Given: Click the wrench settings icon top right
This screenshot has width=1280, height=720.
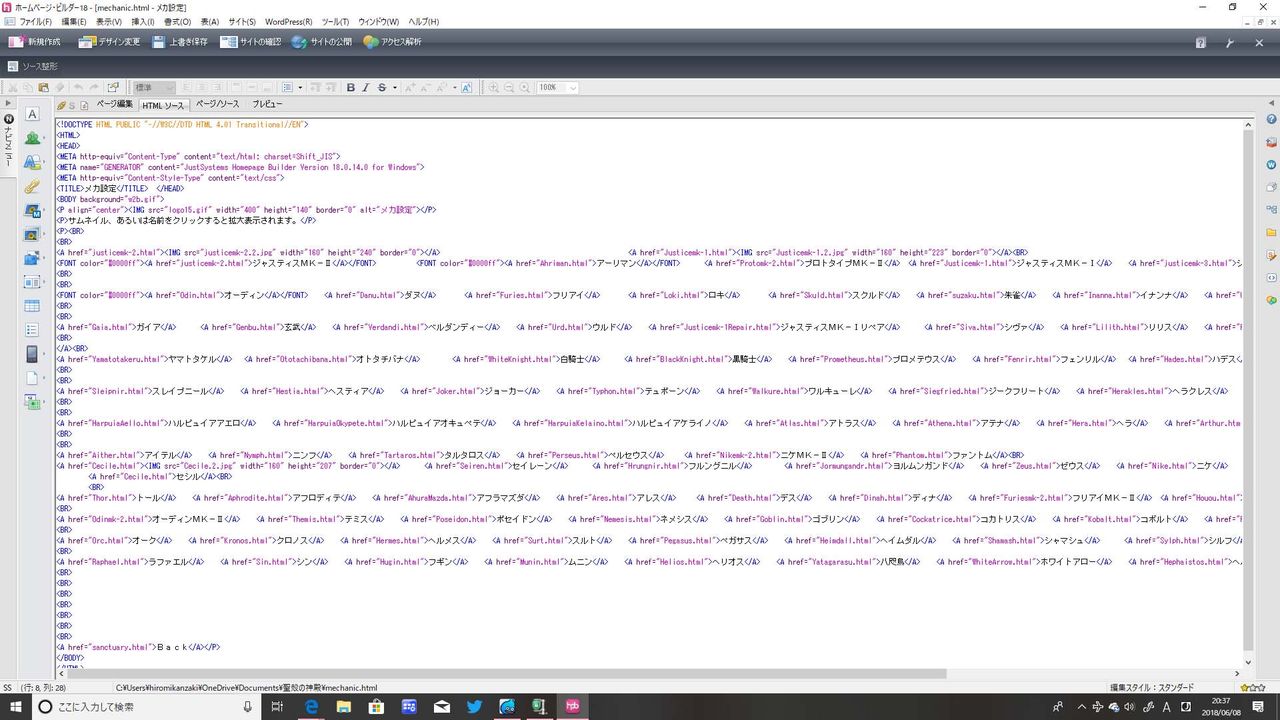Looking at the screenshot, I should click(1230, 43).
